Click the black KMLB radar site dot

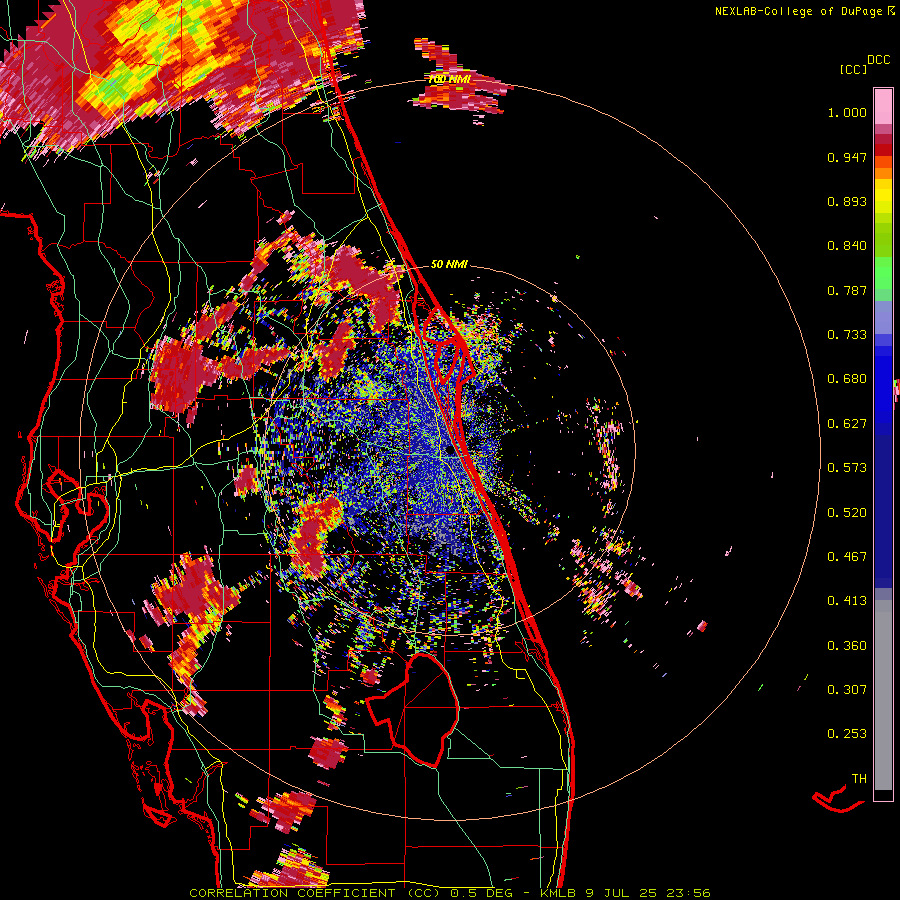[x=450, y=451]
